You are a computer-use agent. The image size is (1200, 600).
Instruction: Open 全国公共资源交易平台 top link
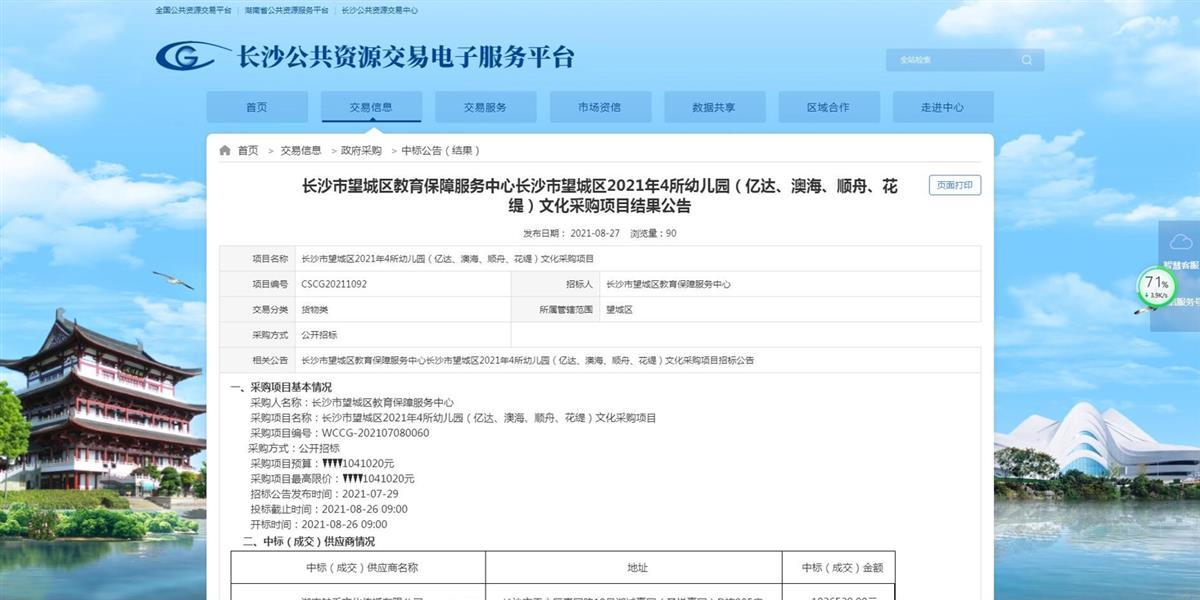coord(193,10)
